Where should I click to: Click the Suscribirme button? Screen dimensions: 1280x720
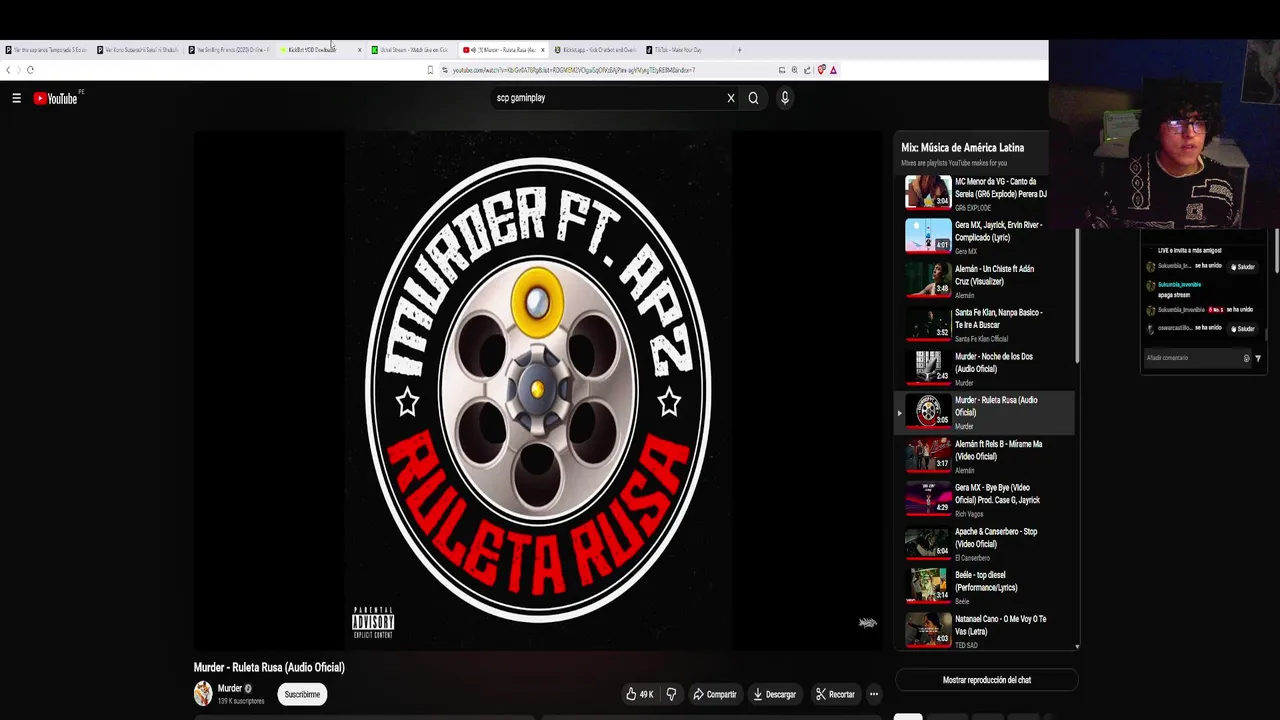[x=302, y=694]
